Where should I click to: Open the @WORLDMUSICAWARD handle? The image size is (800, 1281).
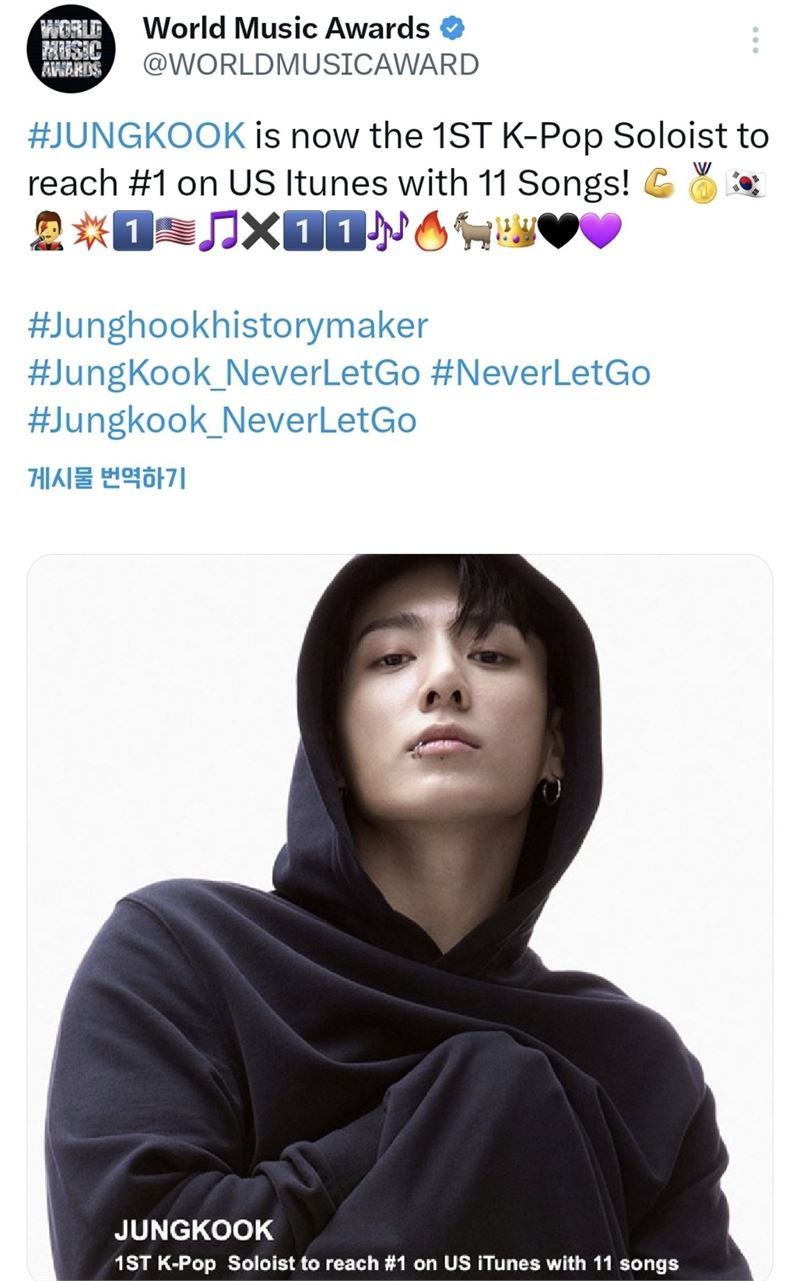pyautogui.click(x=311, y=65)
